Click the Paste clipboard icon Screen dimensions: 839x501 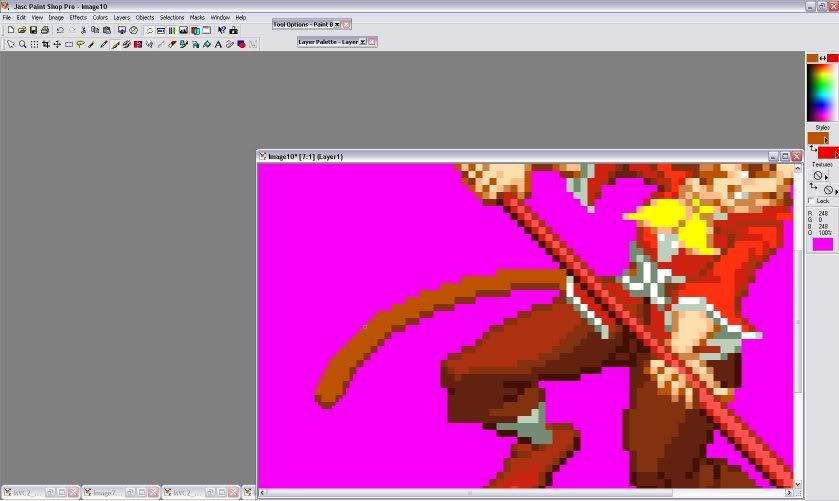(x=106, y=30)
